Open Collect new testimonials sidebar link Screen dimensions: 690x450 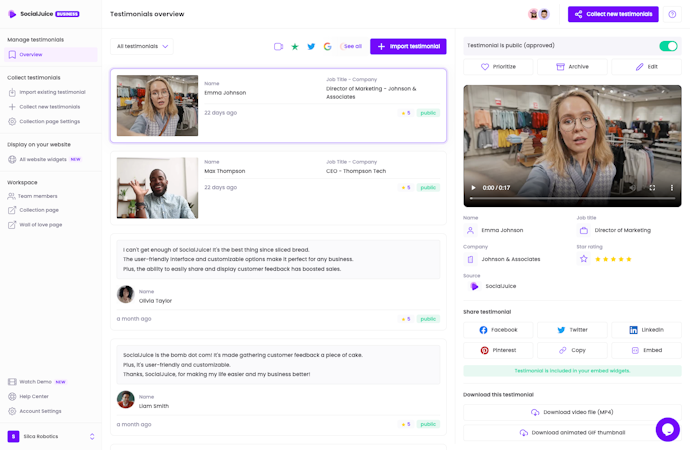[x=44, y=107]
